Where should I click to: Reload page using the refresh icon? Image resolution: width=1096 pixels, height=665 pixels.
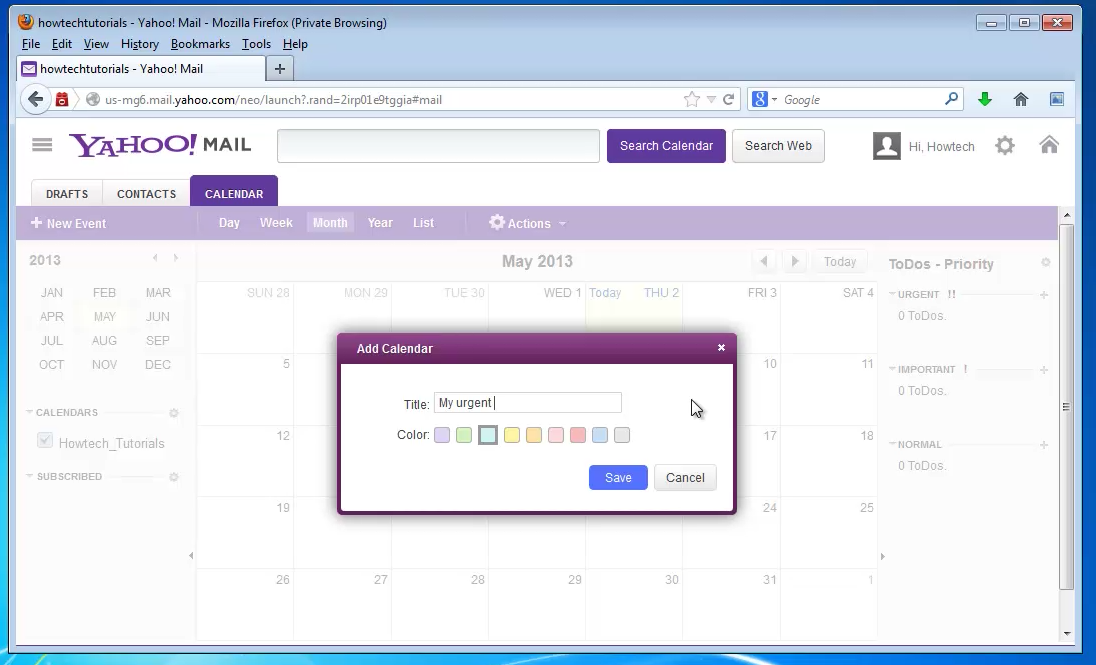(x=728, y=99)
